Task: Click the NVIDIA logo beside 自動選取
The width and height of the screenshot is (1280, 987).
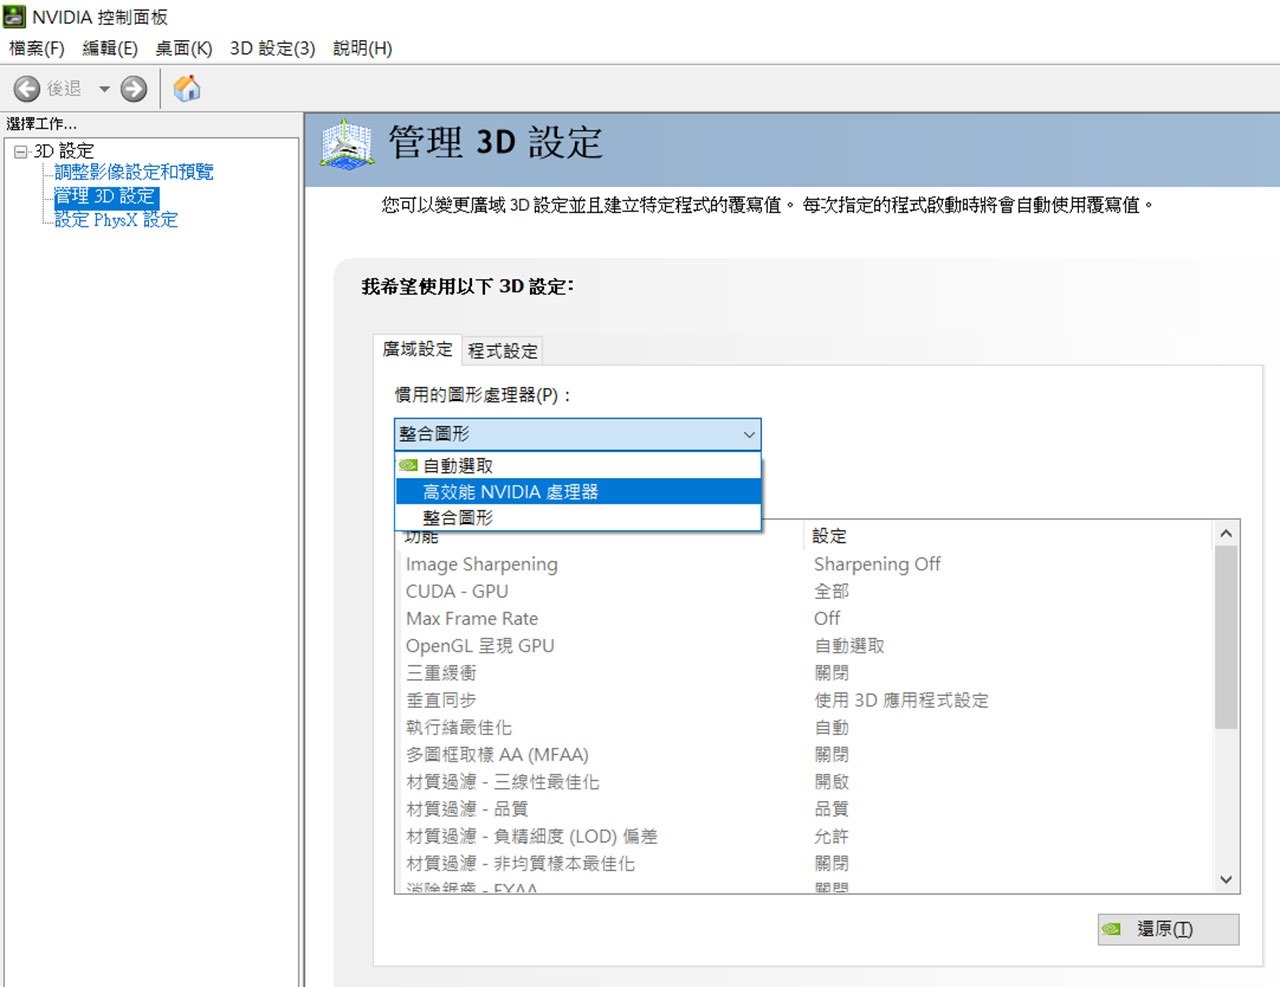Action: coord(408,466)
